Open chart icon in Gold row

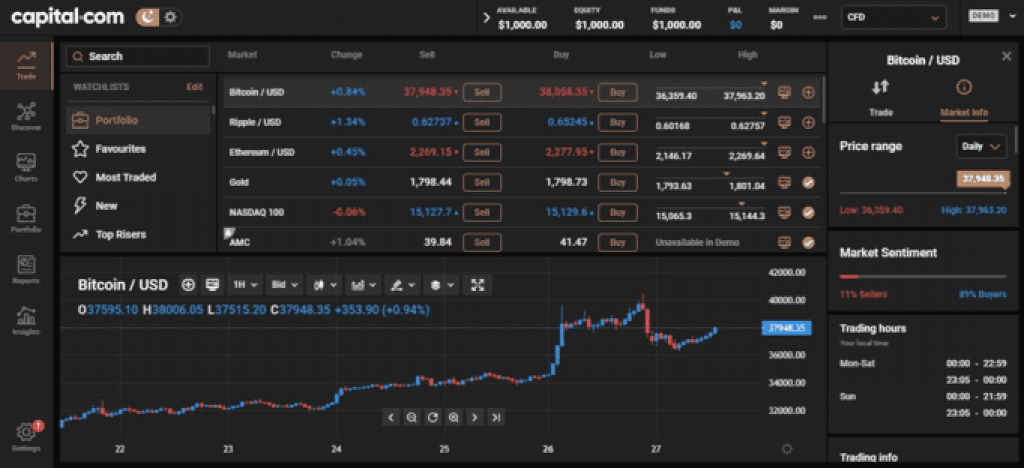[784, 182]
